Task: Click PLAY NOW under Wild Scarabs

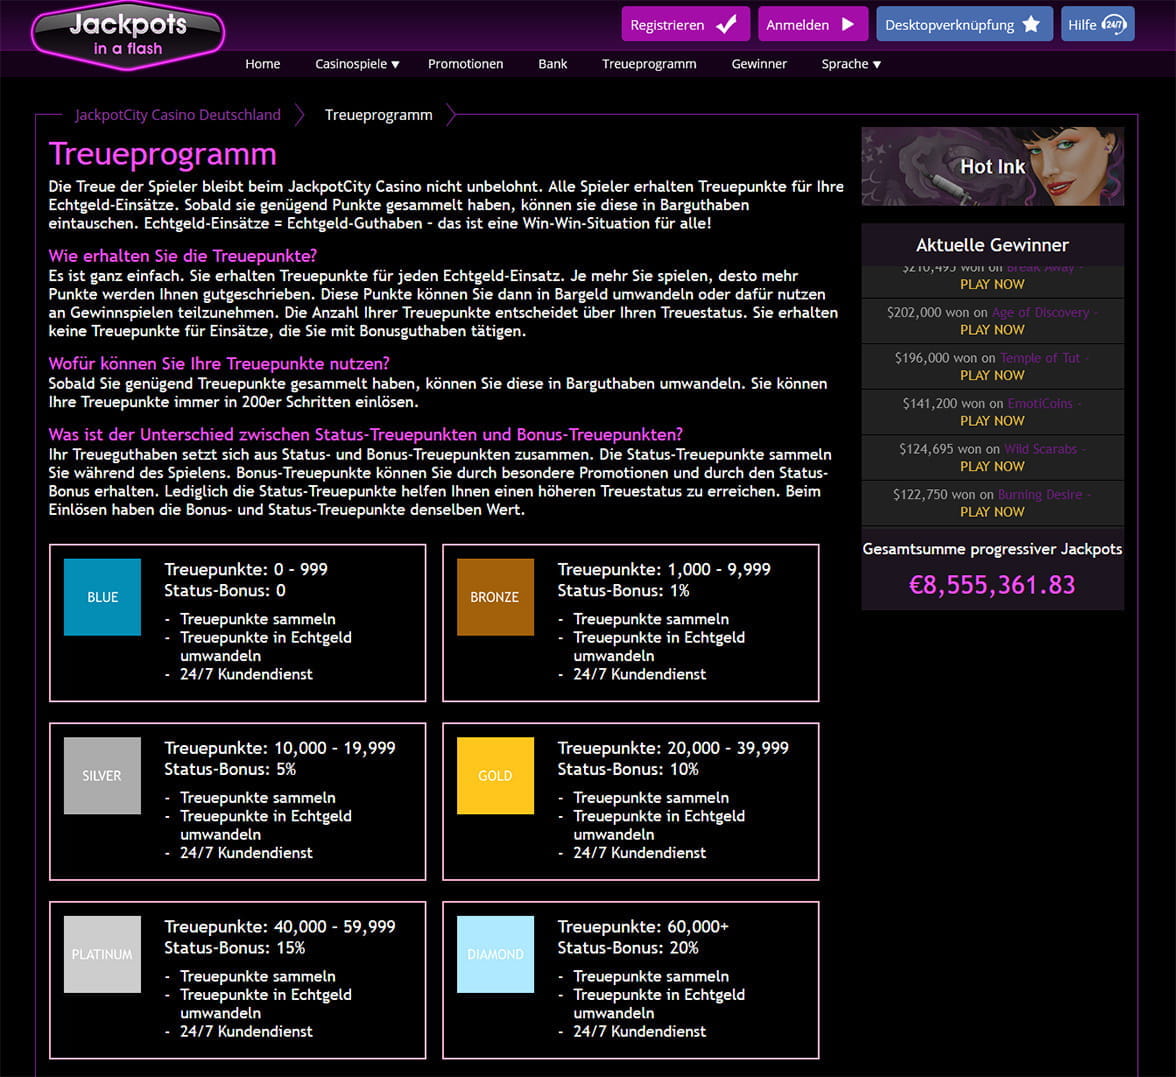Action: 992,466
